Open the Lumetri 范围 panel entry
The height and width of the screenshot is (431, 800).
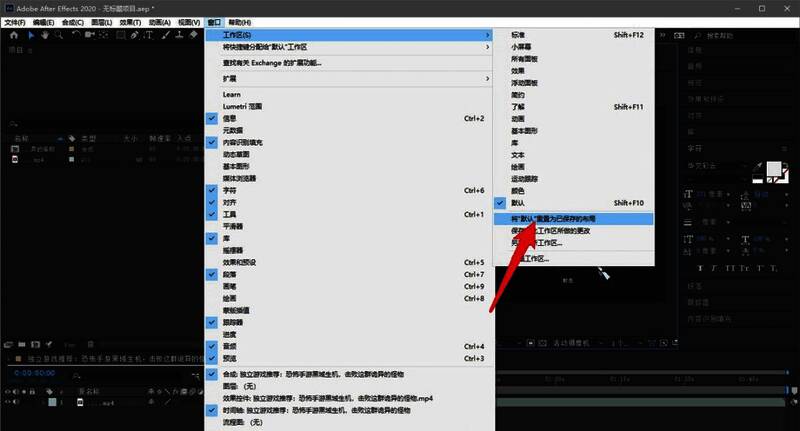click(x=348, y=107)
